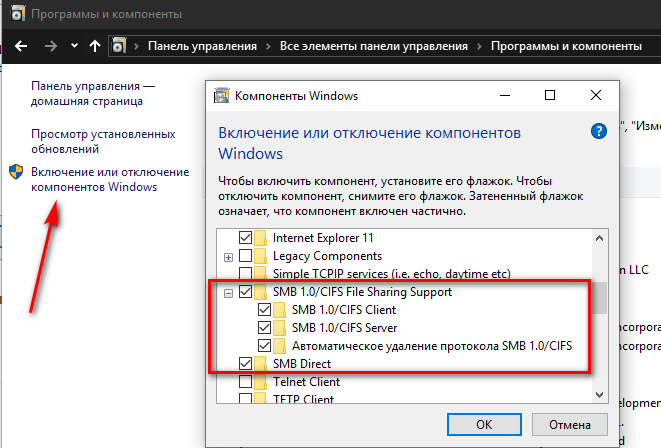
Task: Select Все элементы панели управления breadcrumb
Action: (374, 46)
